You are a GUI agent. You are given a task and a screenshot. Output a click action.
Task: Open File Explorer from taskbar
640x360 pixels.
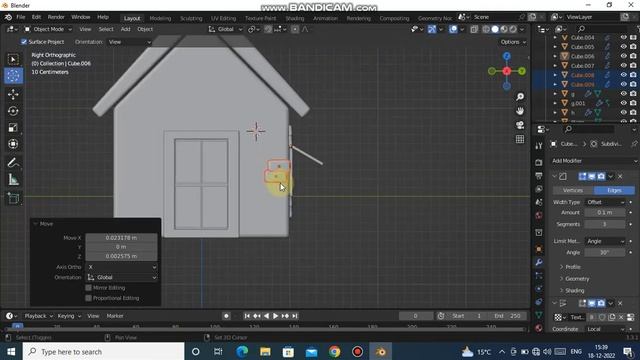coord(265,351)
